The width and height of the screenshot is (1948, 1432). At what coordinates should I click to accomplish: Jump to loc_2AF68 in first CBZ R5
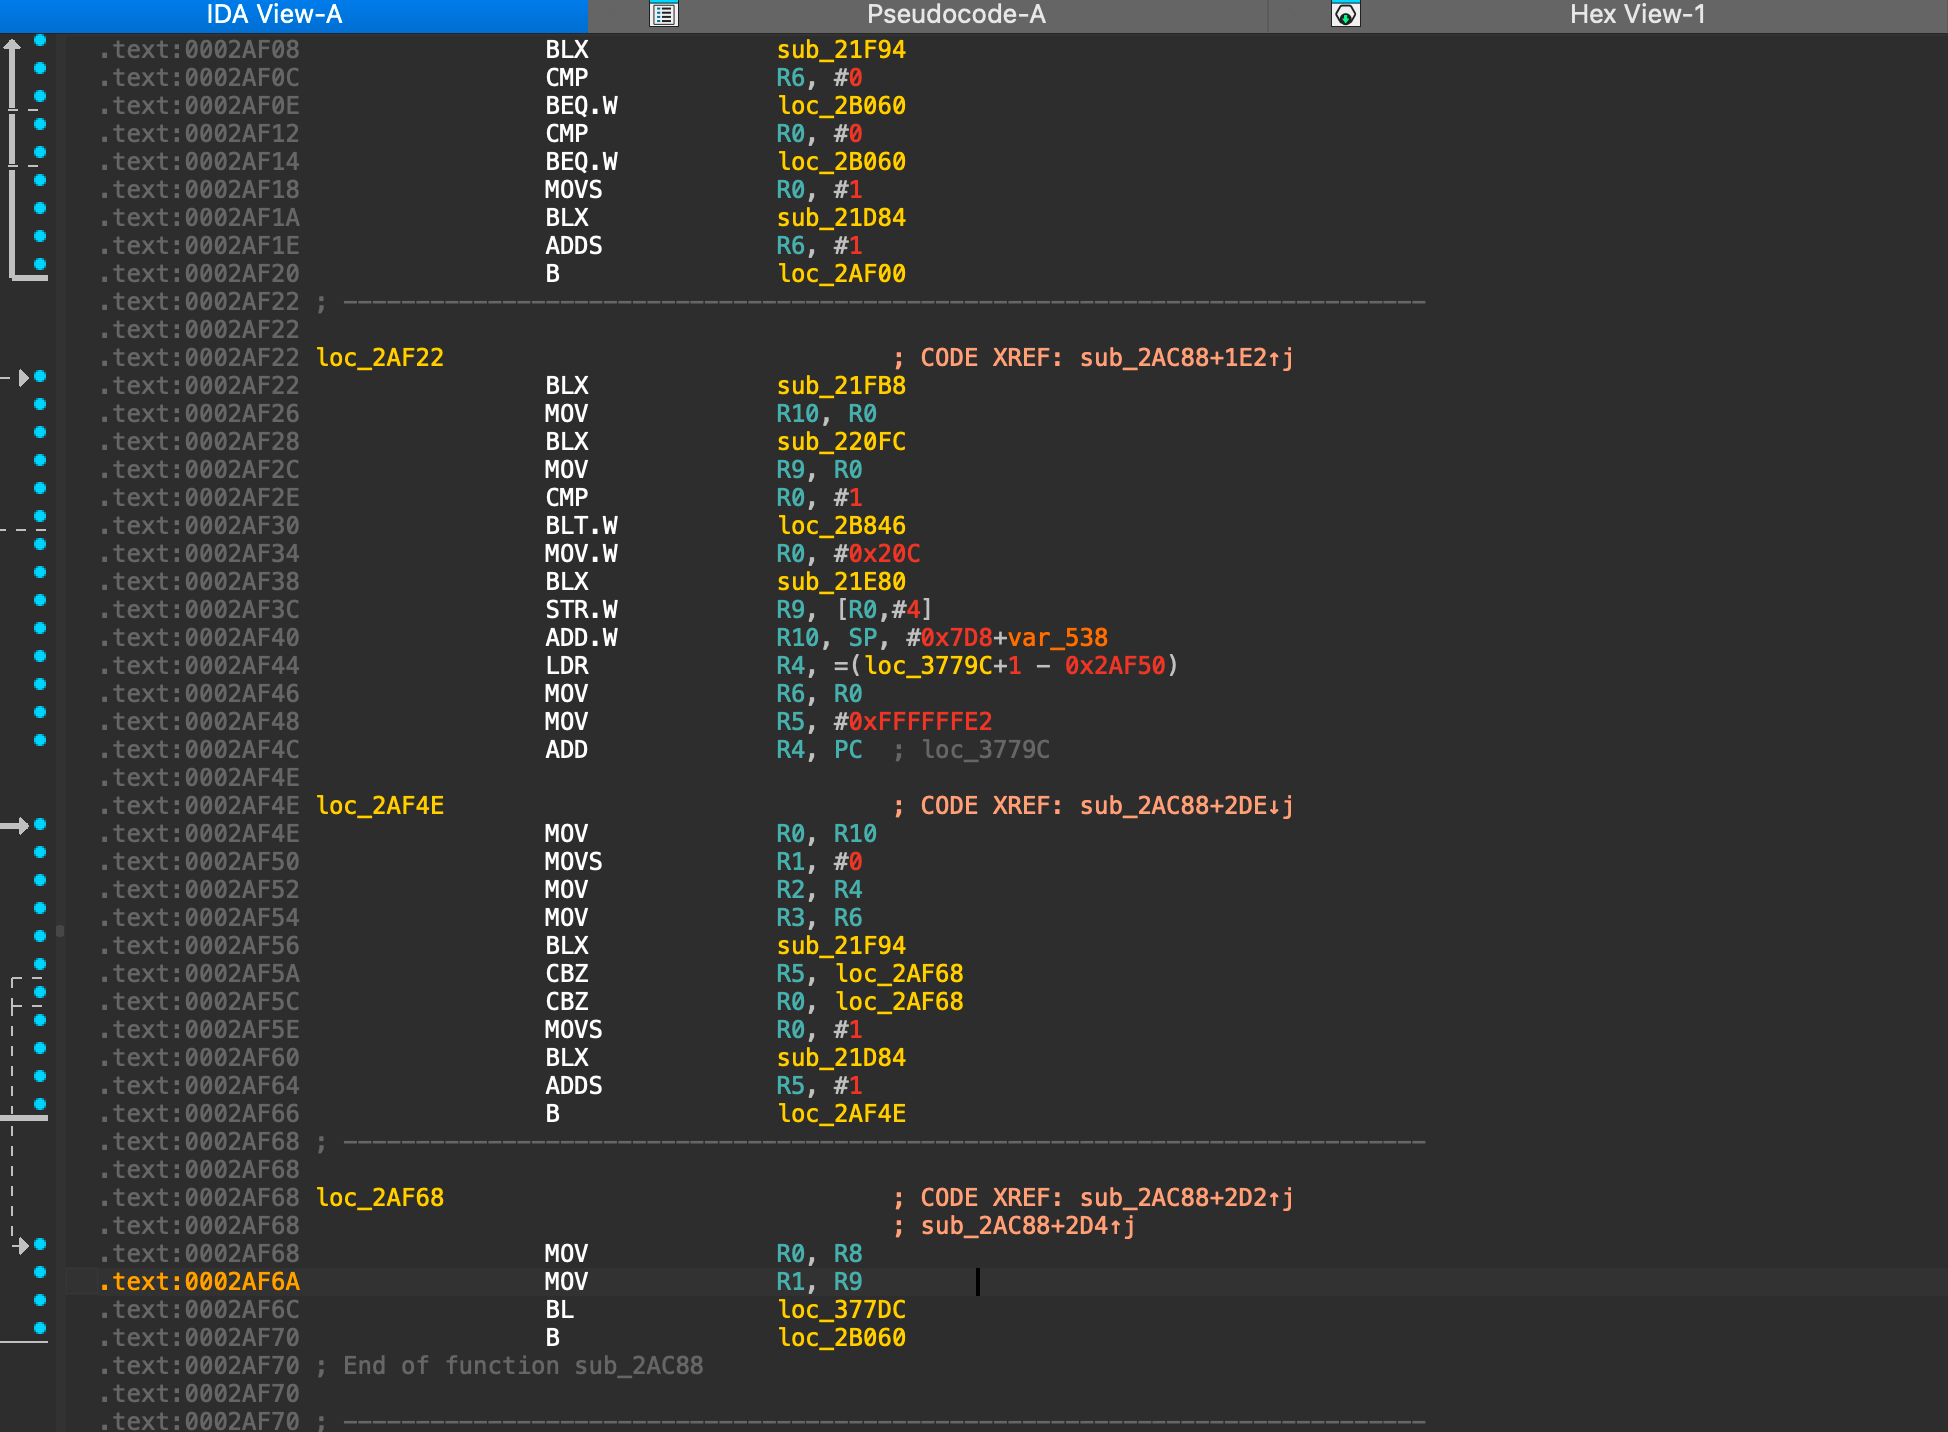(x=899, y=973)
